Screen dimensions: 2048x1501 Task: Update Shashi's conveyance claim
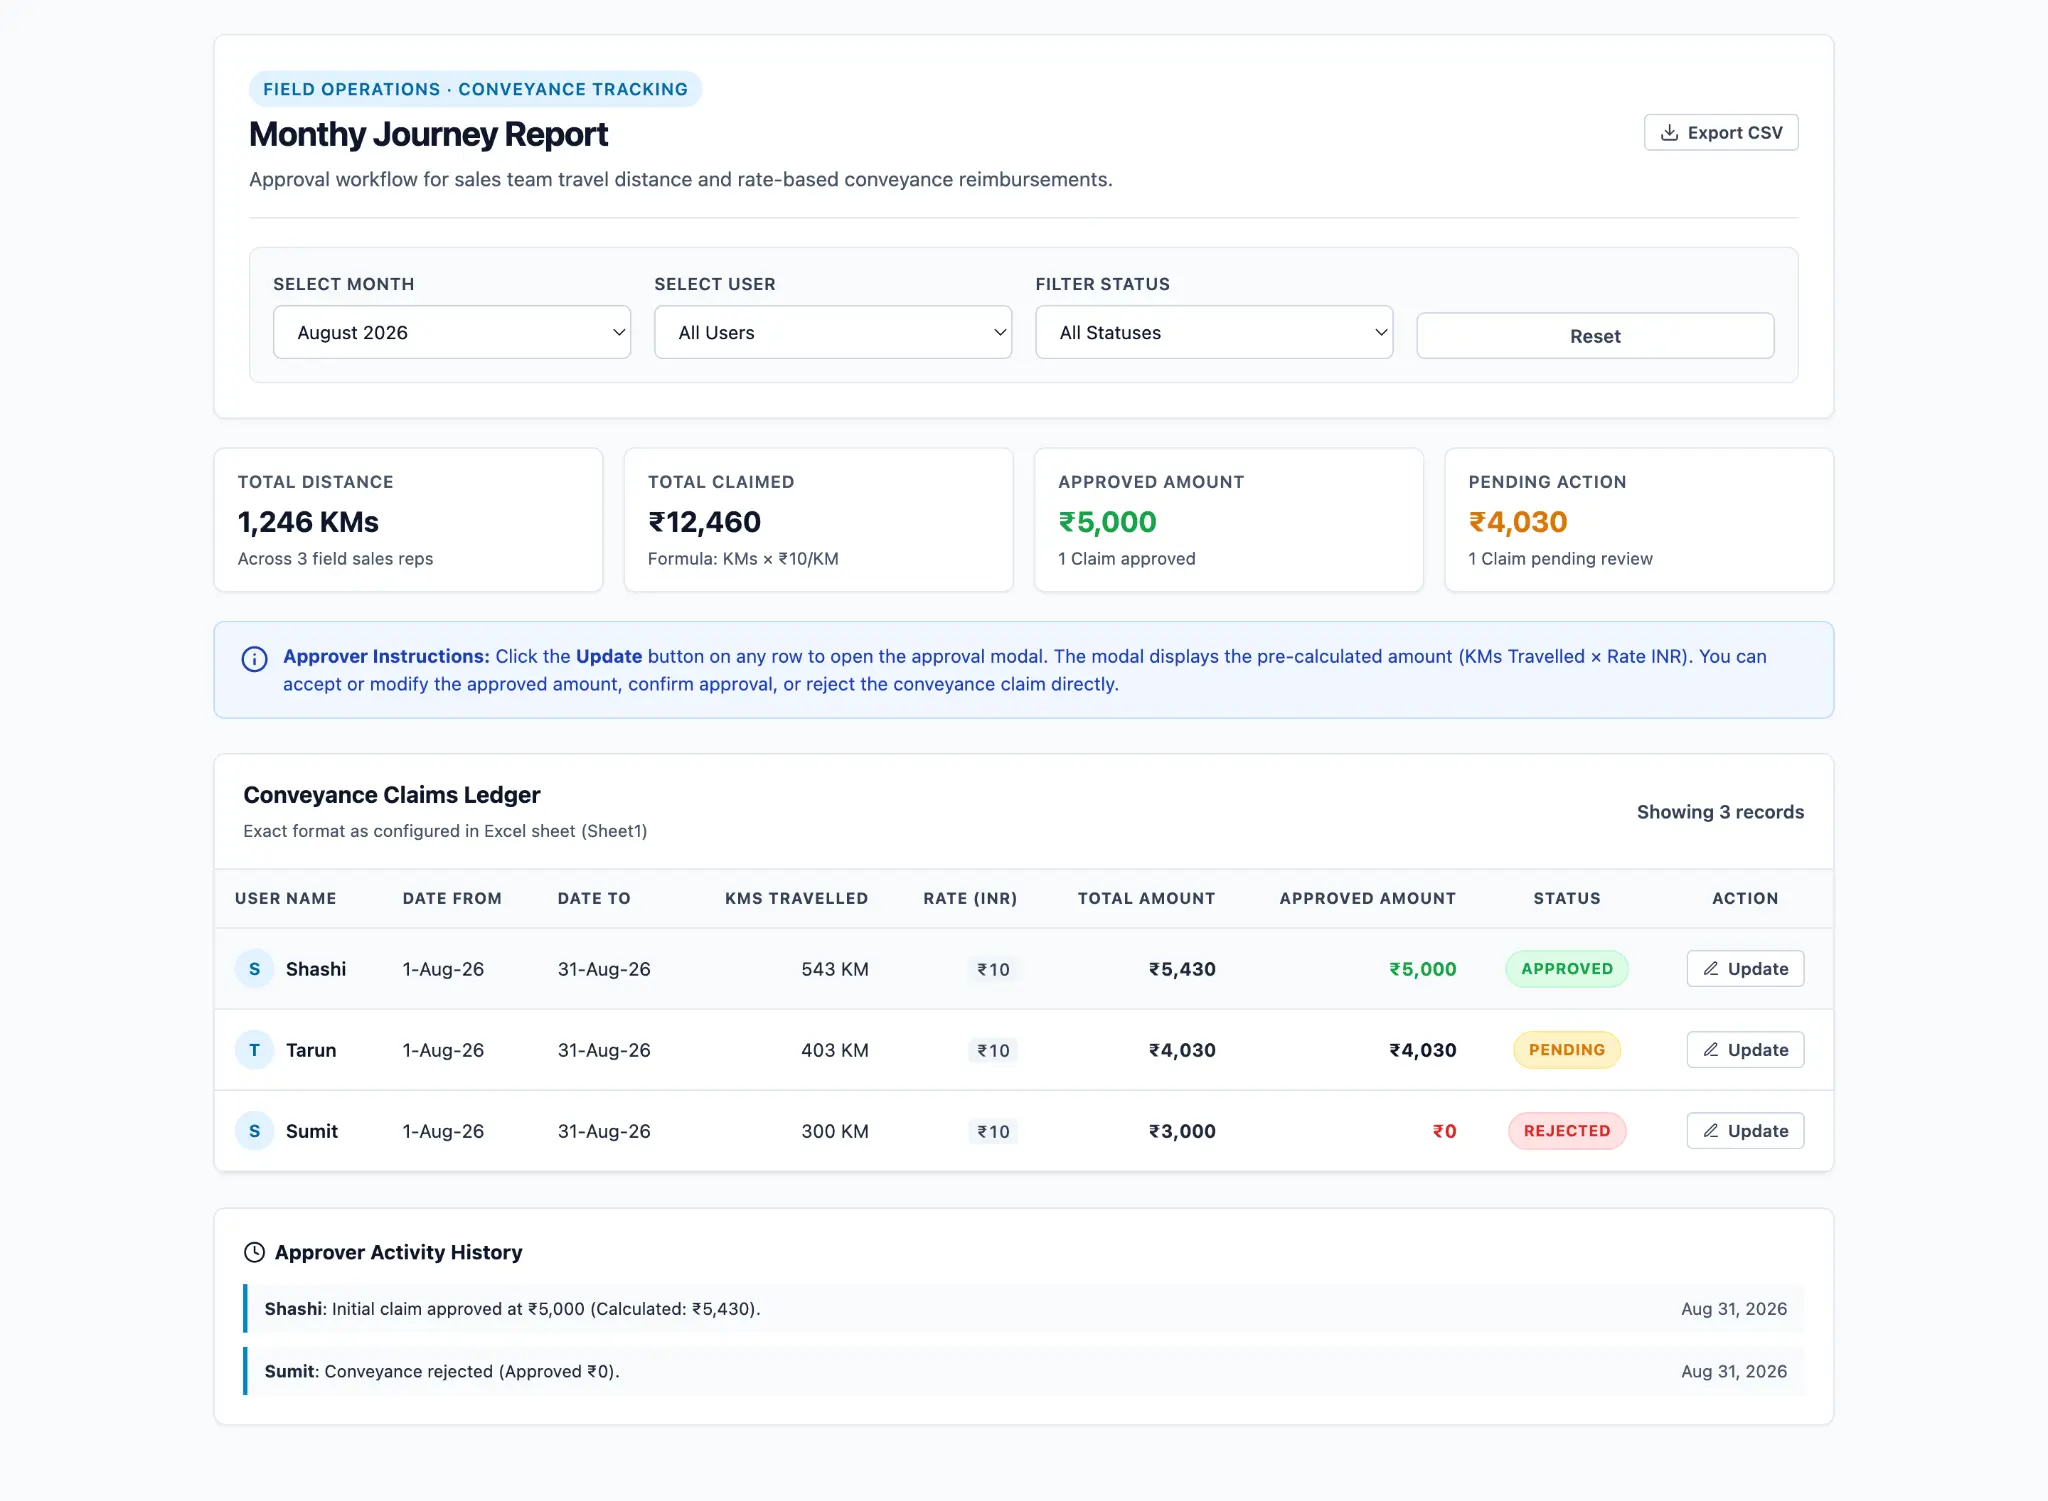pyautogui.click(x=1745, y=969)
